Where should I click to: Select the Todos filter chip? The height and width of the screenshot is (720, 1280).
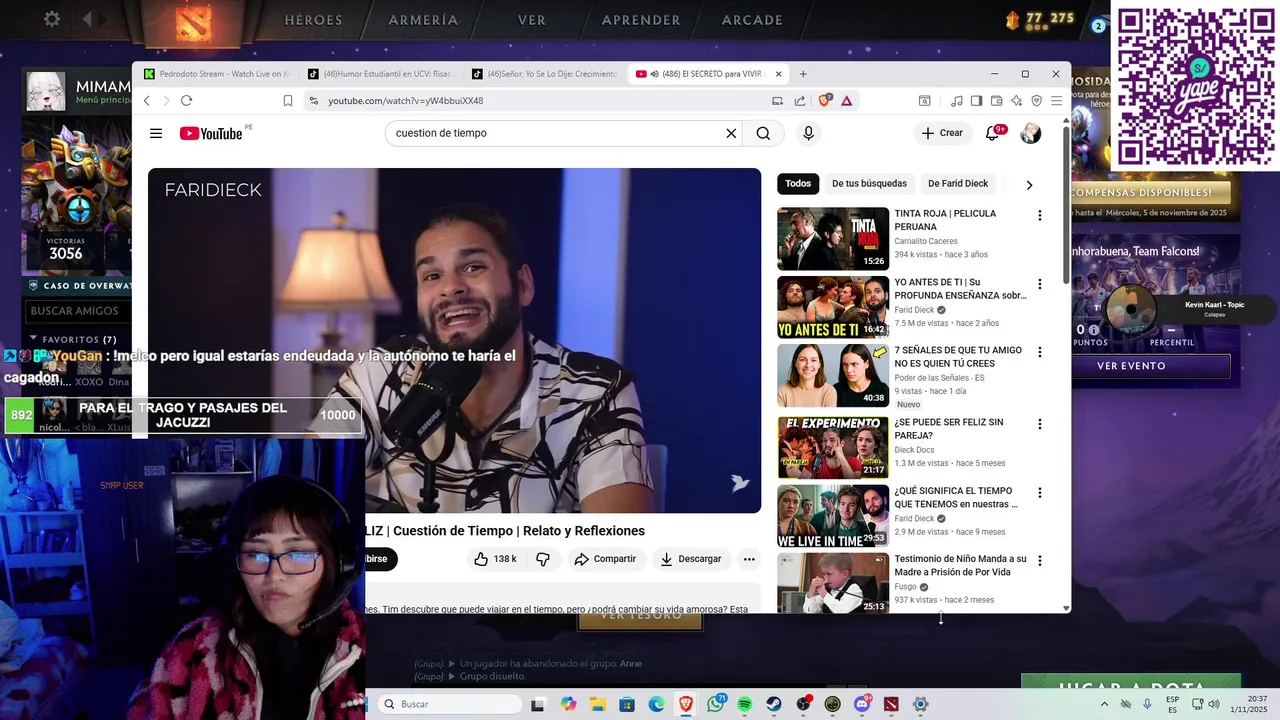pyautogui.click(x=798, y=184)
